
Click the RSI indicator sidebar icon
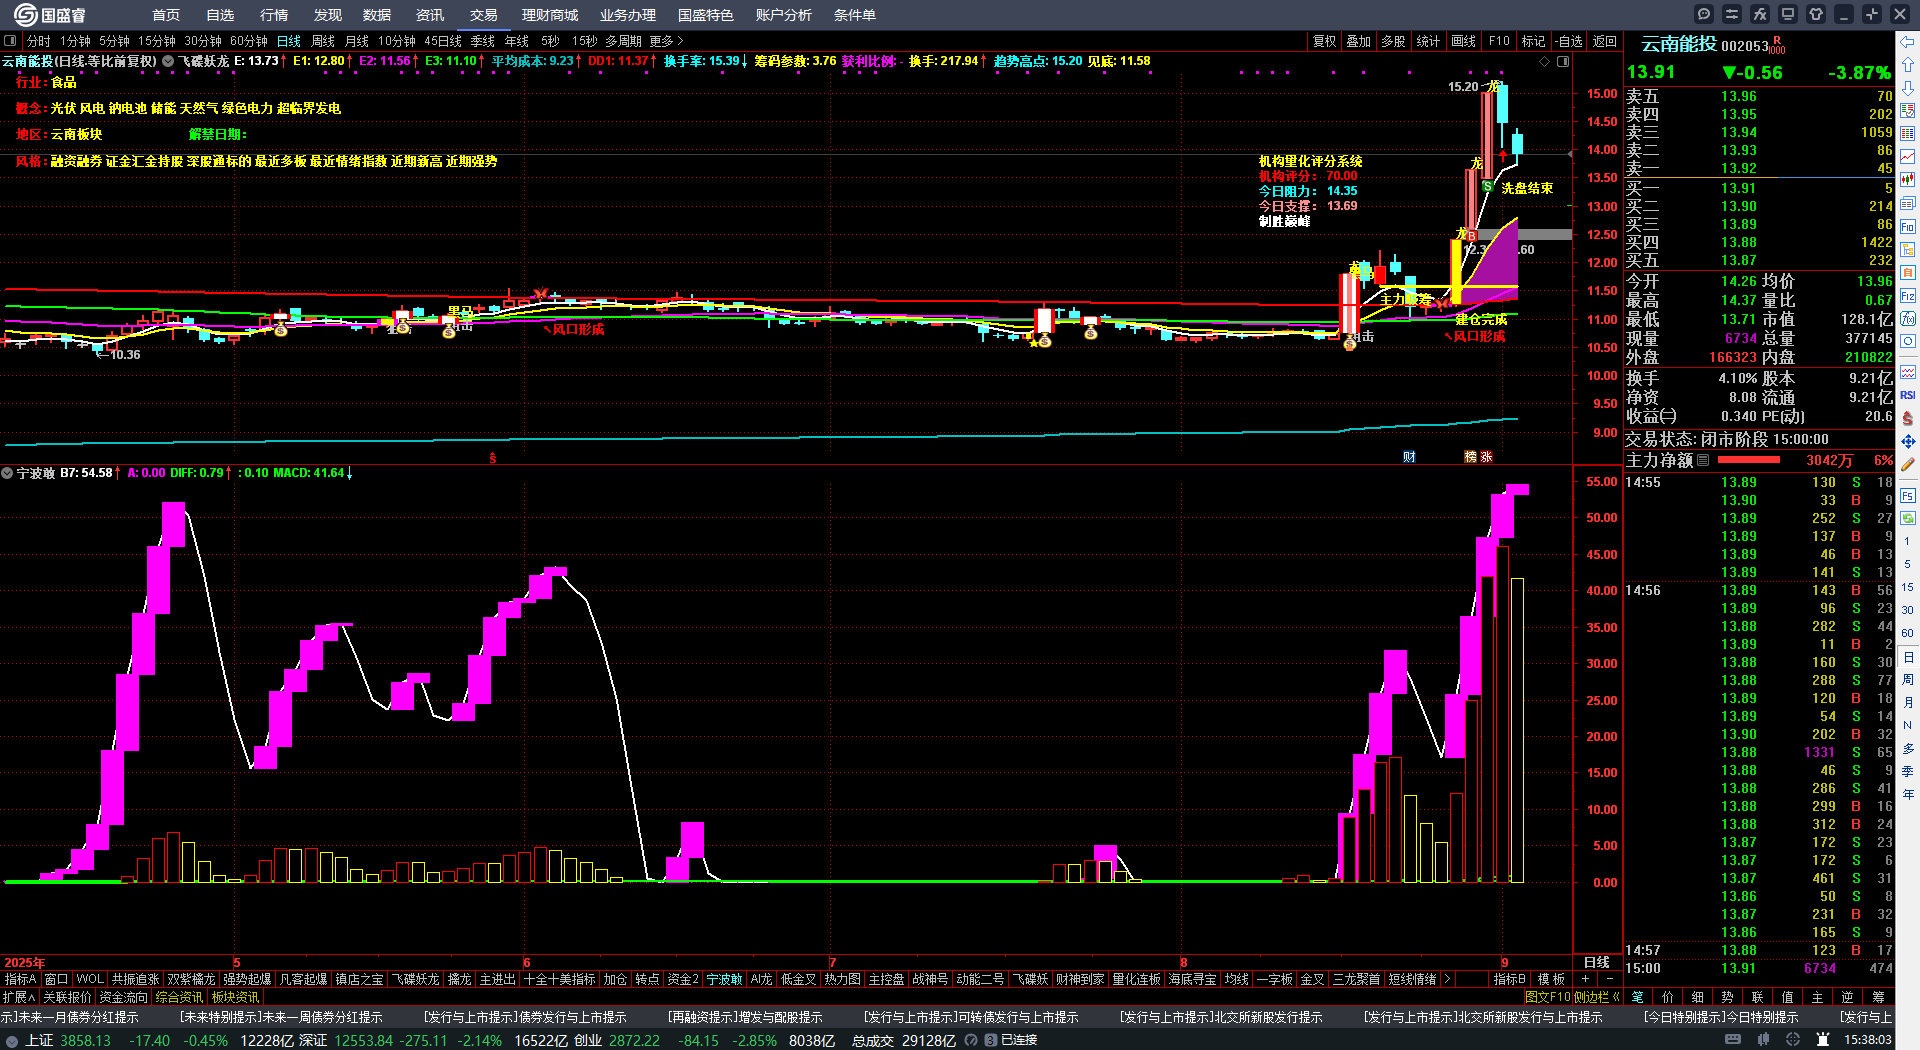[x=1908, y=395]
